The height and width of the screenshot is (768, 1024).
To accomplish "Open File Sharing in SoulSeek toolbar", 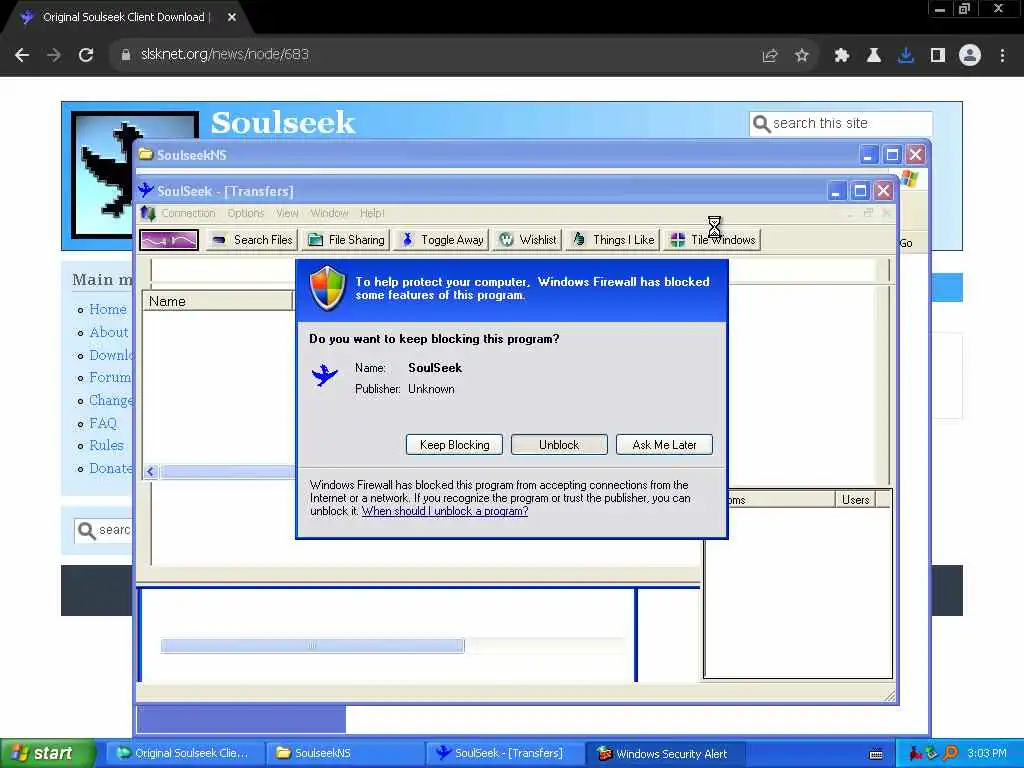I will click(347, 240).
